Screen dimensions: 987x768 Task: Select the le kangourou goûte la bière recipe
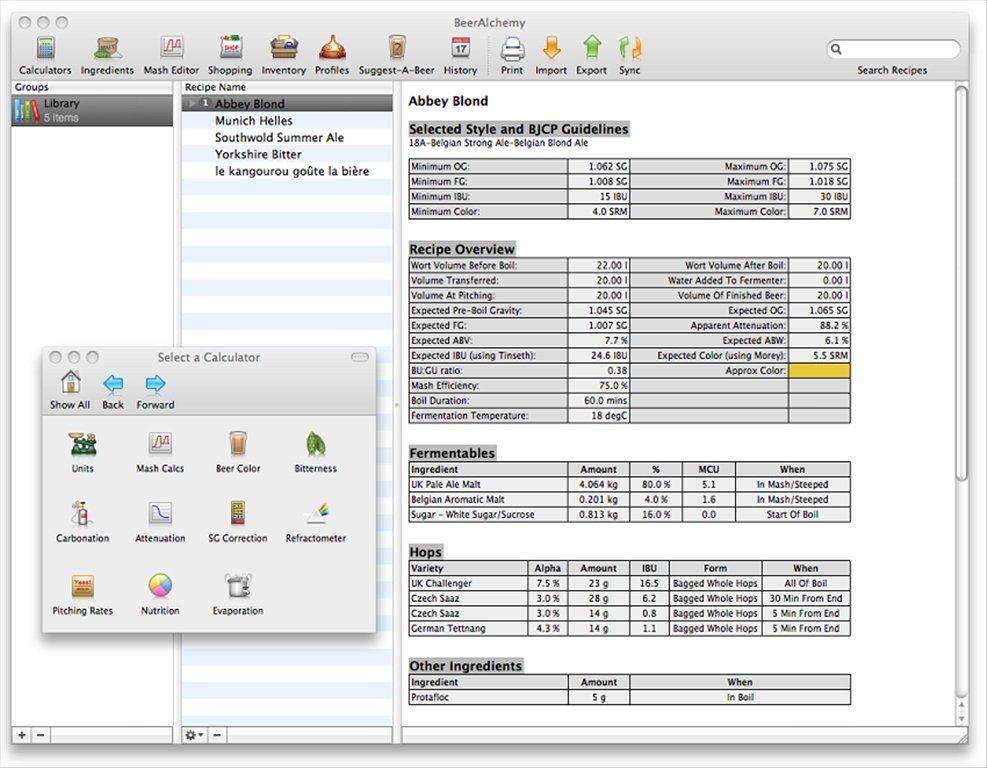(x=287, y=171)
